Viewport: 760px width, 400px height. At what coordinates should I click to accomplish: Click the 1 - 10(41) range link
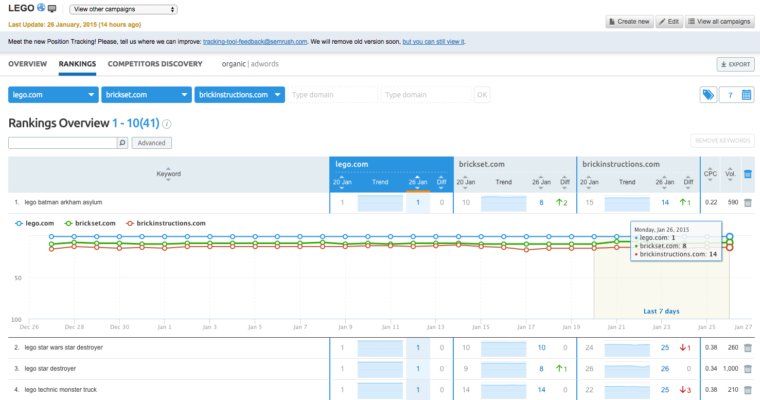[136, 123]
